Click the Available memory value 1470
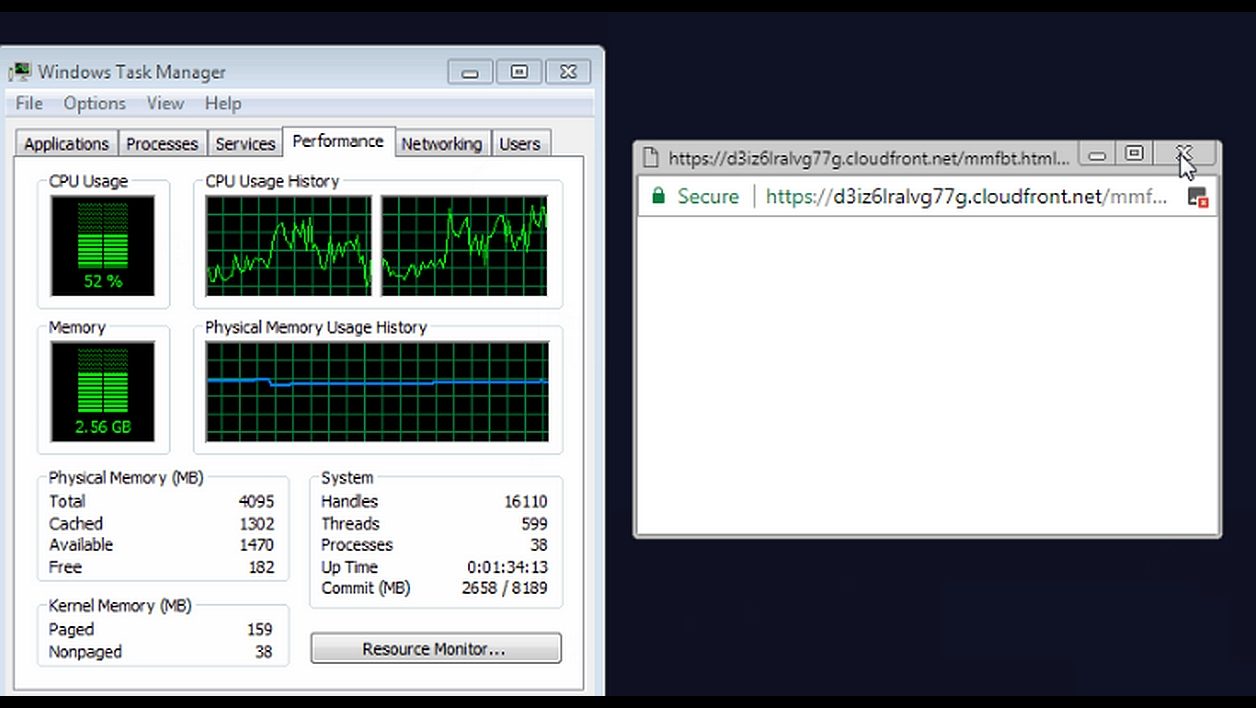 pos(256,545)
